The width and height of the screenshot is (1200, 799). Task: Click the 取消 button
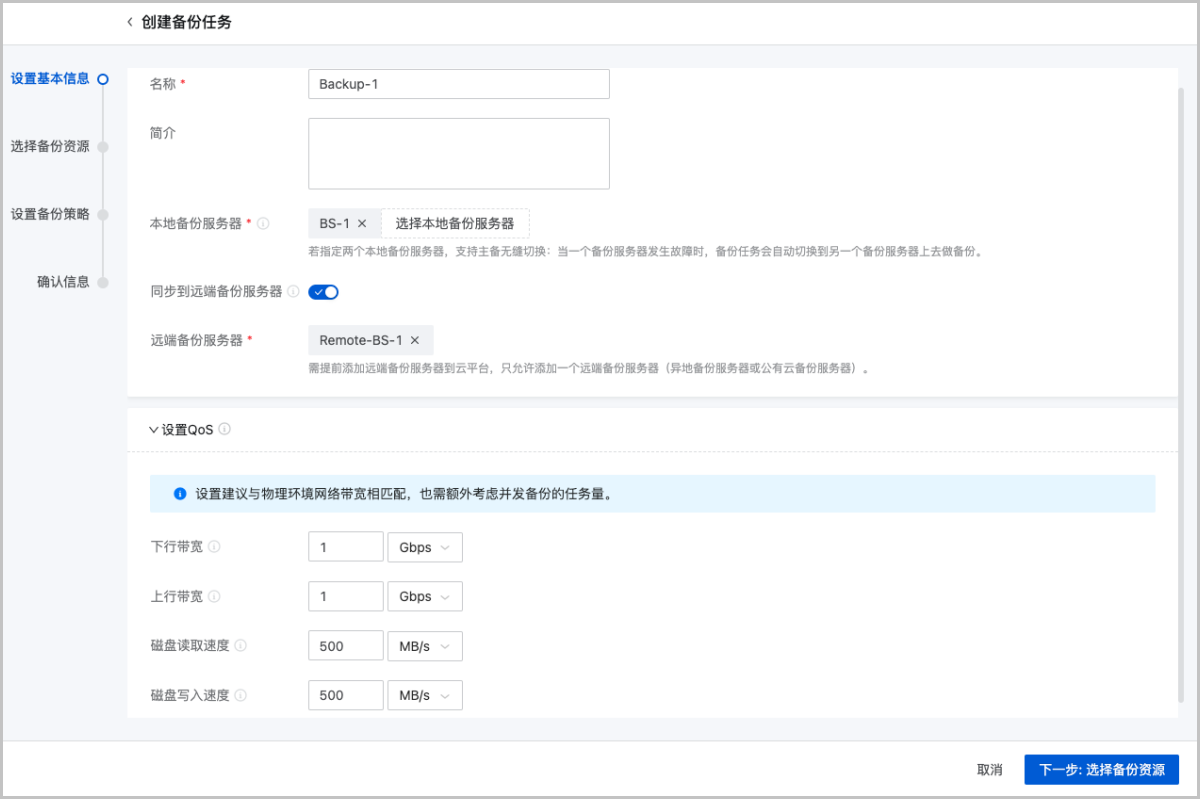pos(989,770)
